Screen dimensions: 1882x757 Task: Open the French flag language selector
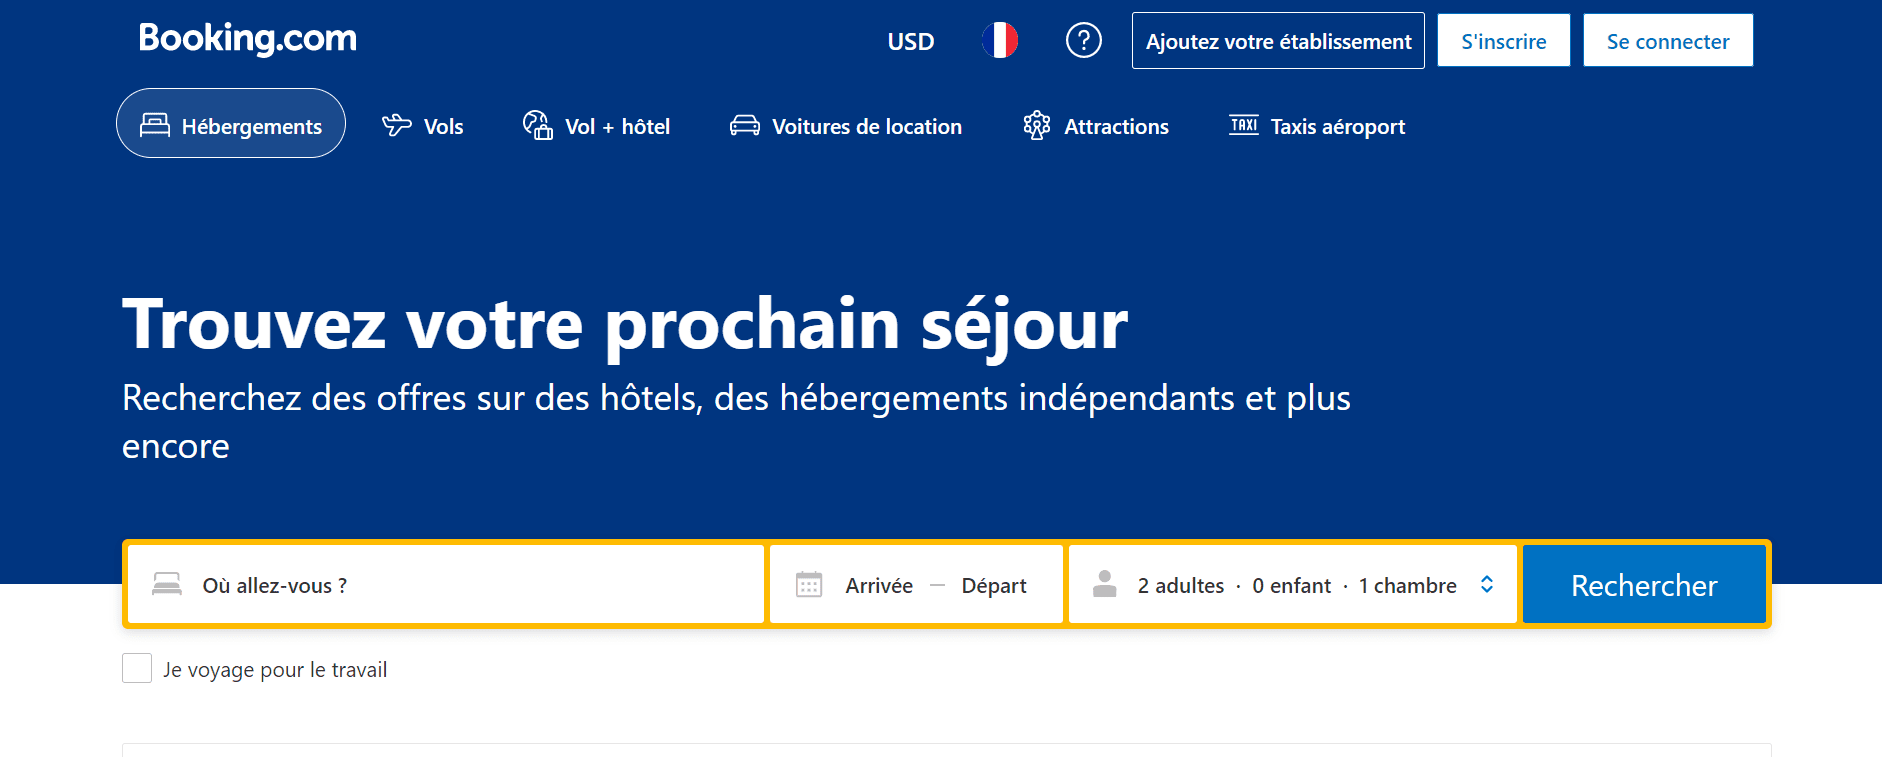pos(999,41)
